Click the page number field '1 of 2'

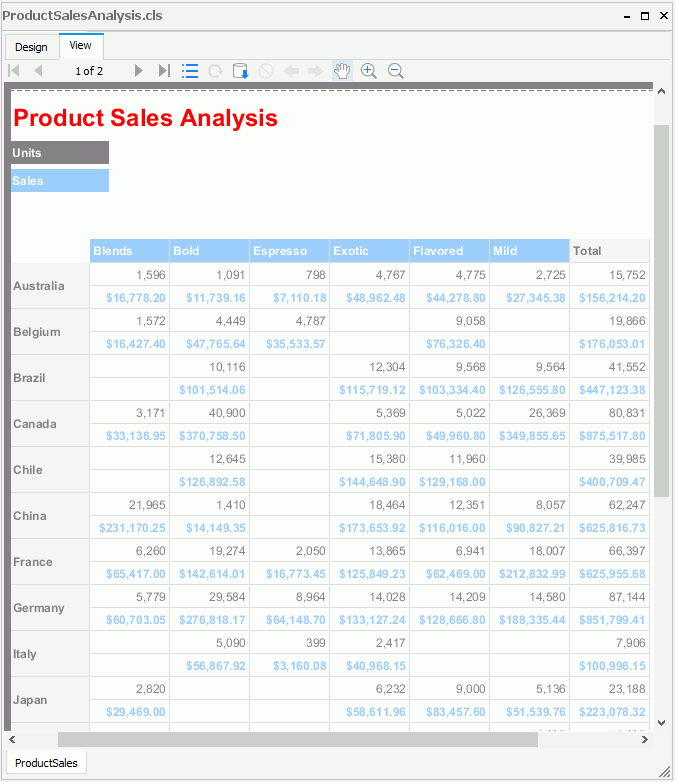tap(89, 71)
